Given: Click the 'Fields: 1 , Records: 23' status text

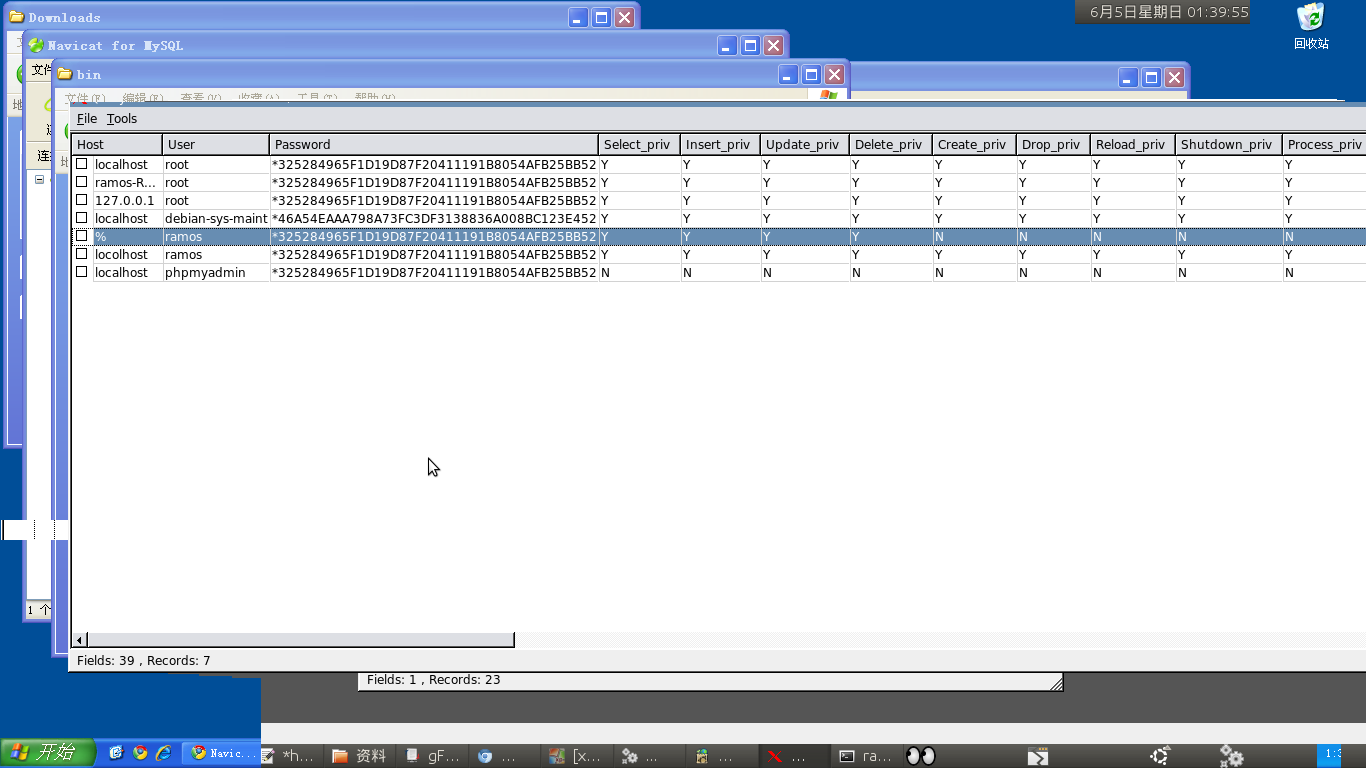Looking at the screenshot, I should [x=434, y=680].
